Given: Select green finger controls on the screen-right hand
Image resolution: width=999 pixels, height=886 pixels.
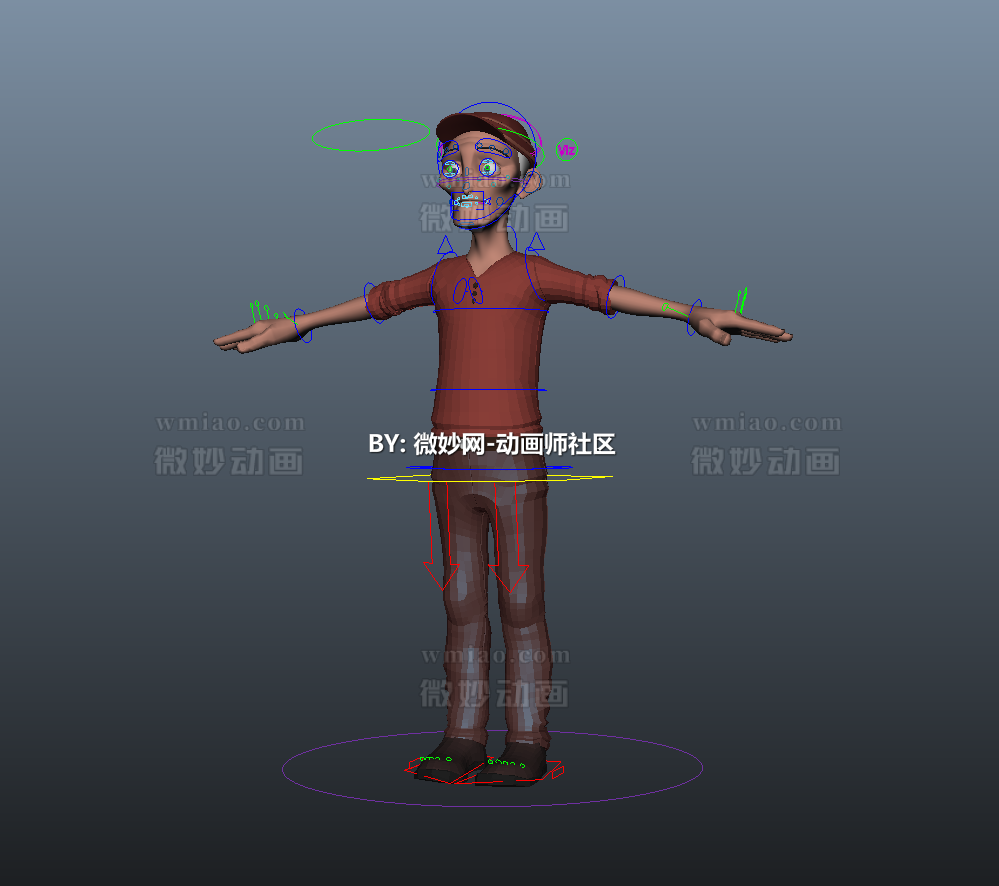Looking at the screenshot, I should [740, 300].
